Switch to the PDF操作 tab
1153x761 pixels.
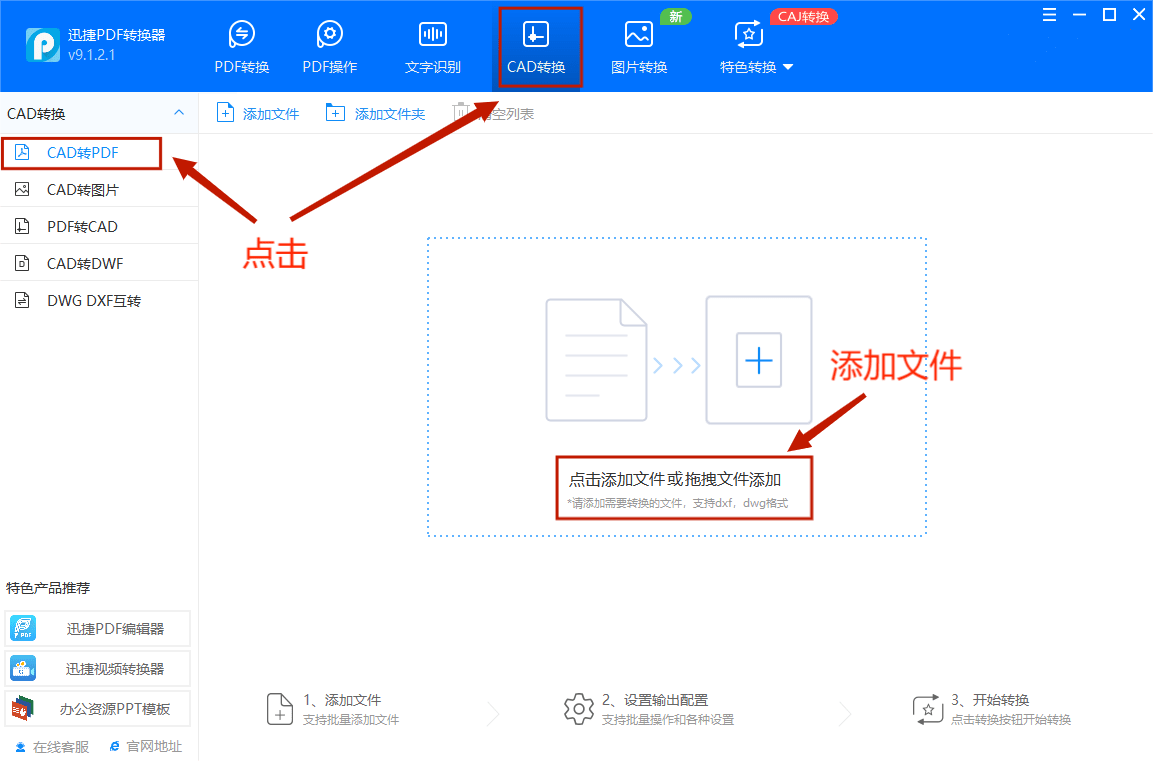click(329, 47)
